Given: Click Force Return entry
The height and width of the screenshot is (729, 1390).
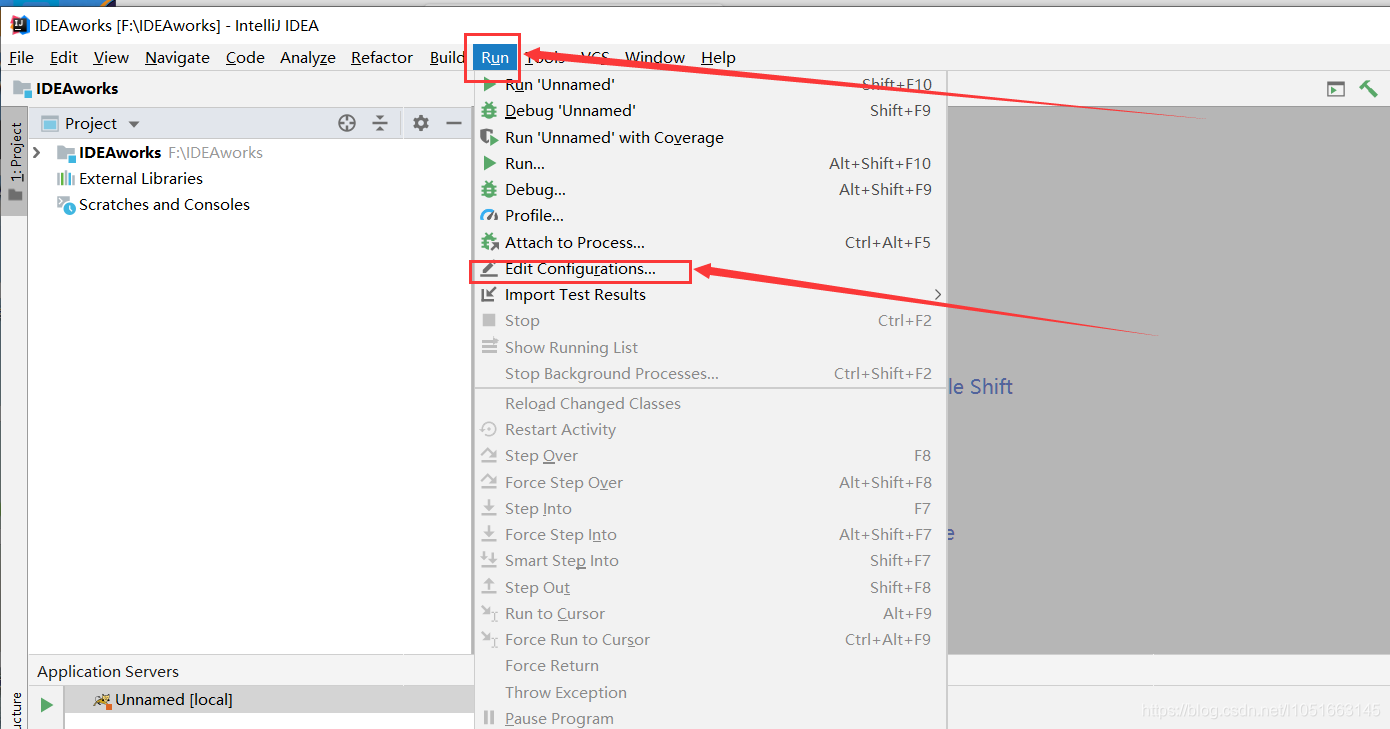Looking at the screenshot, I should tap(710, 665).
